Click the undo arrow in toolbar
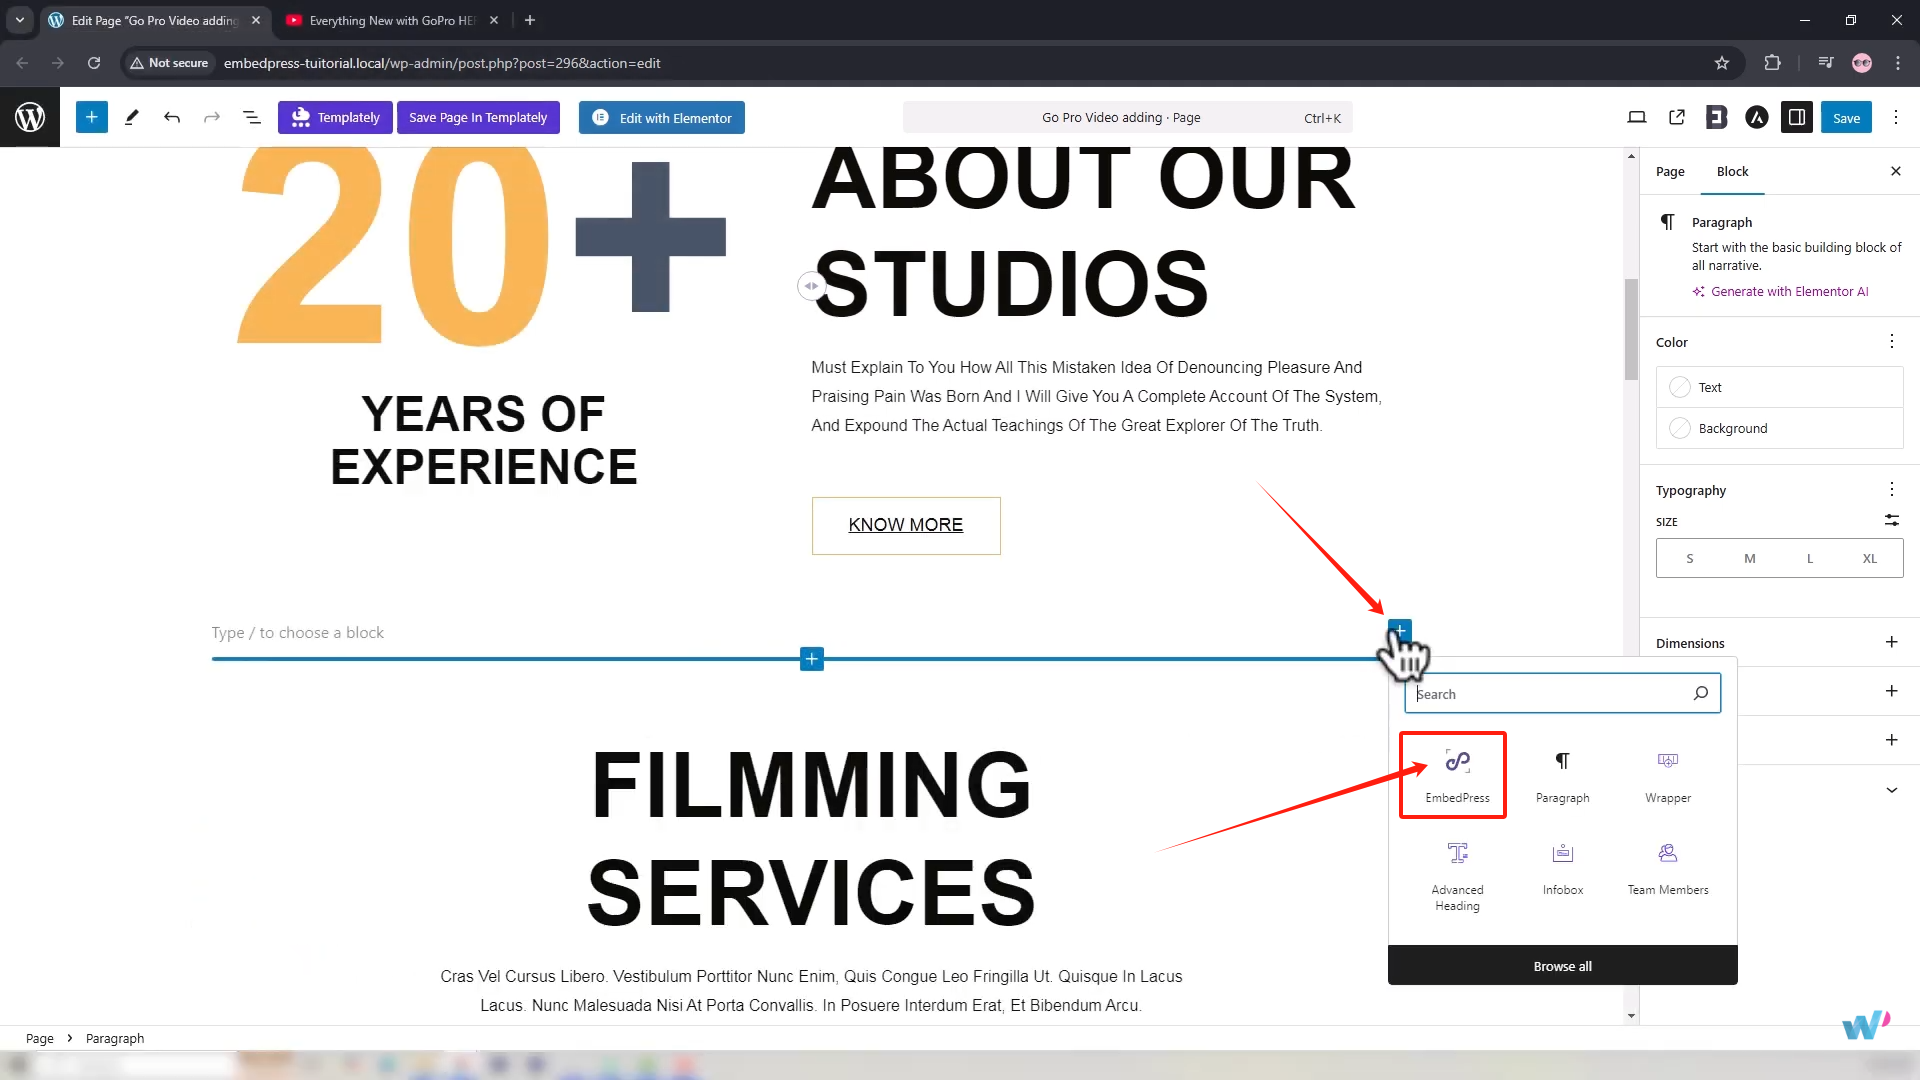This screenshot has height=1080, width=1920. [x=172, y=118]
